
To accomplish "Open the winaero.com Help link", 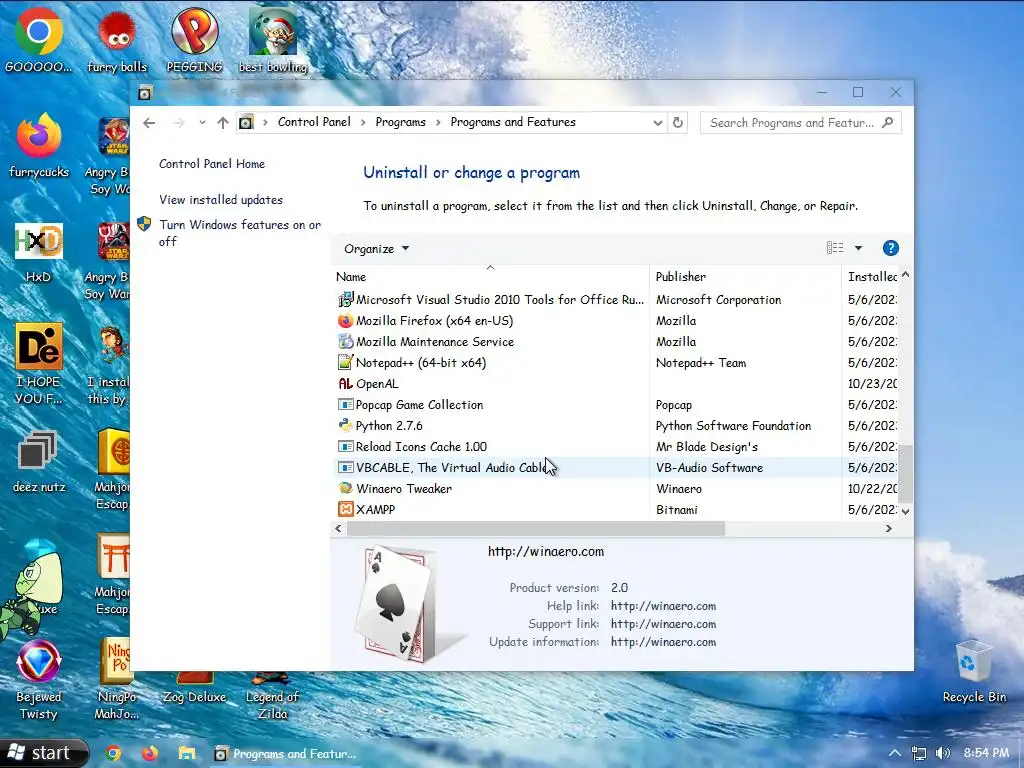I will point(663,606).
